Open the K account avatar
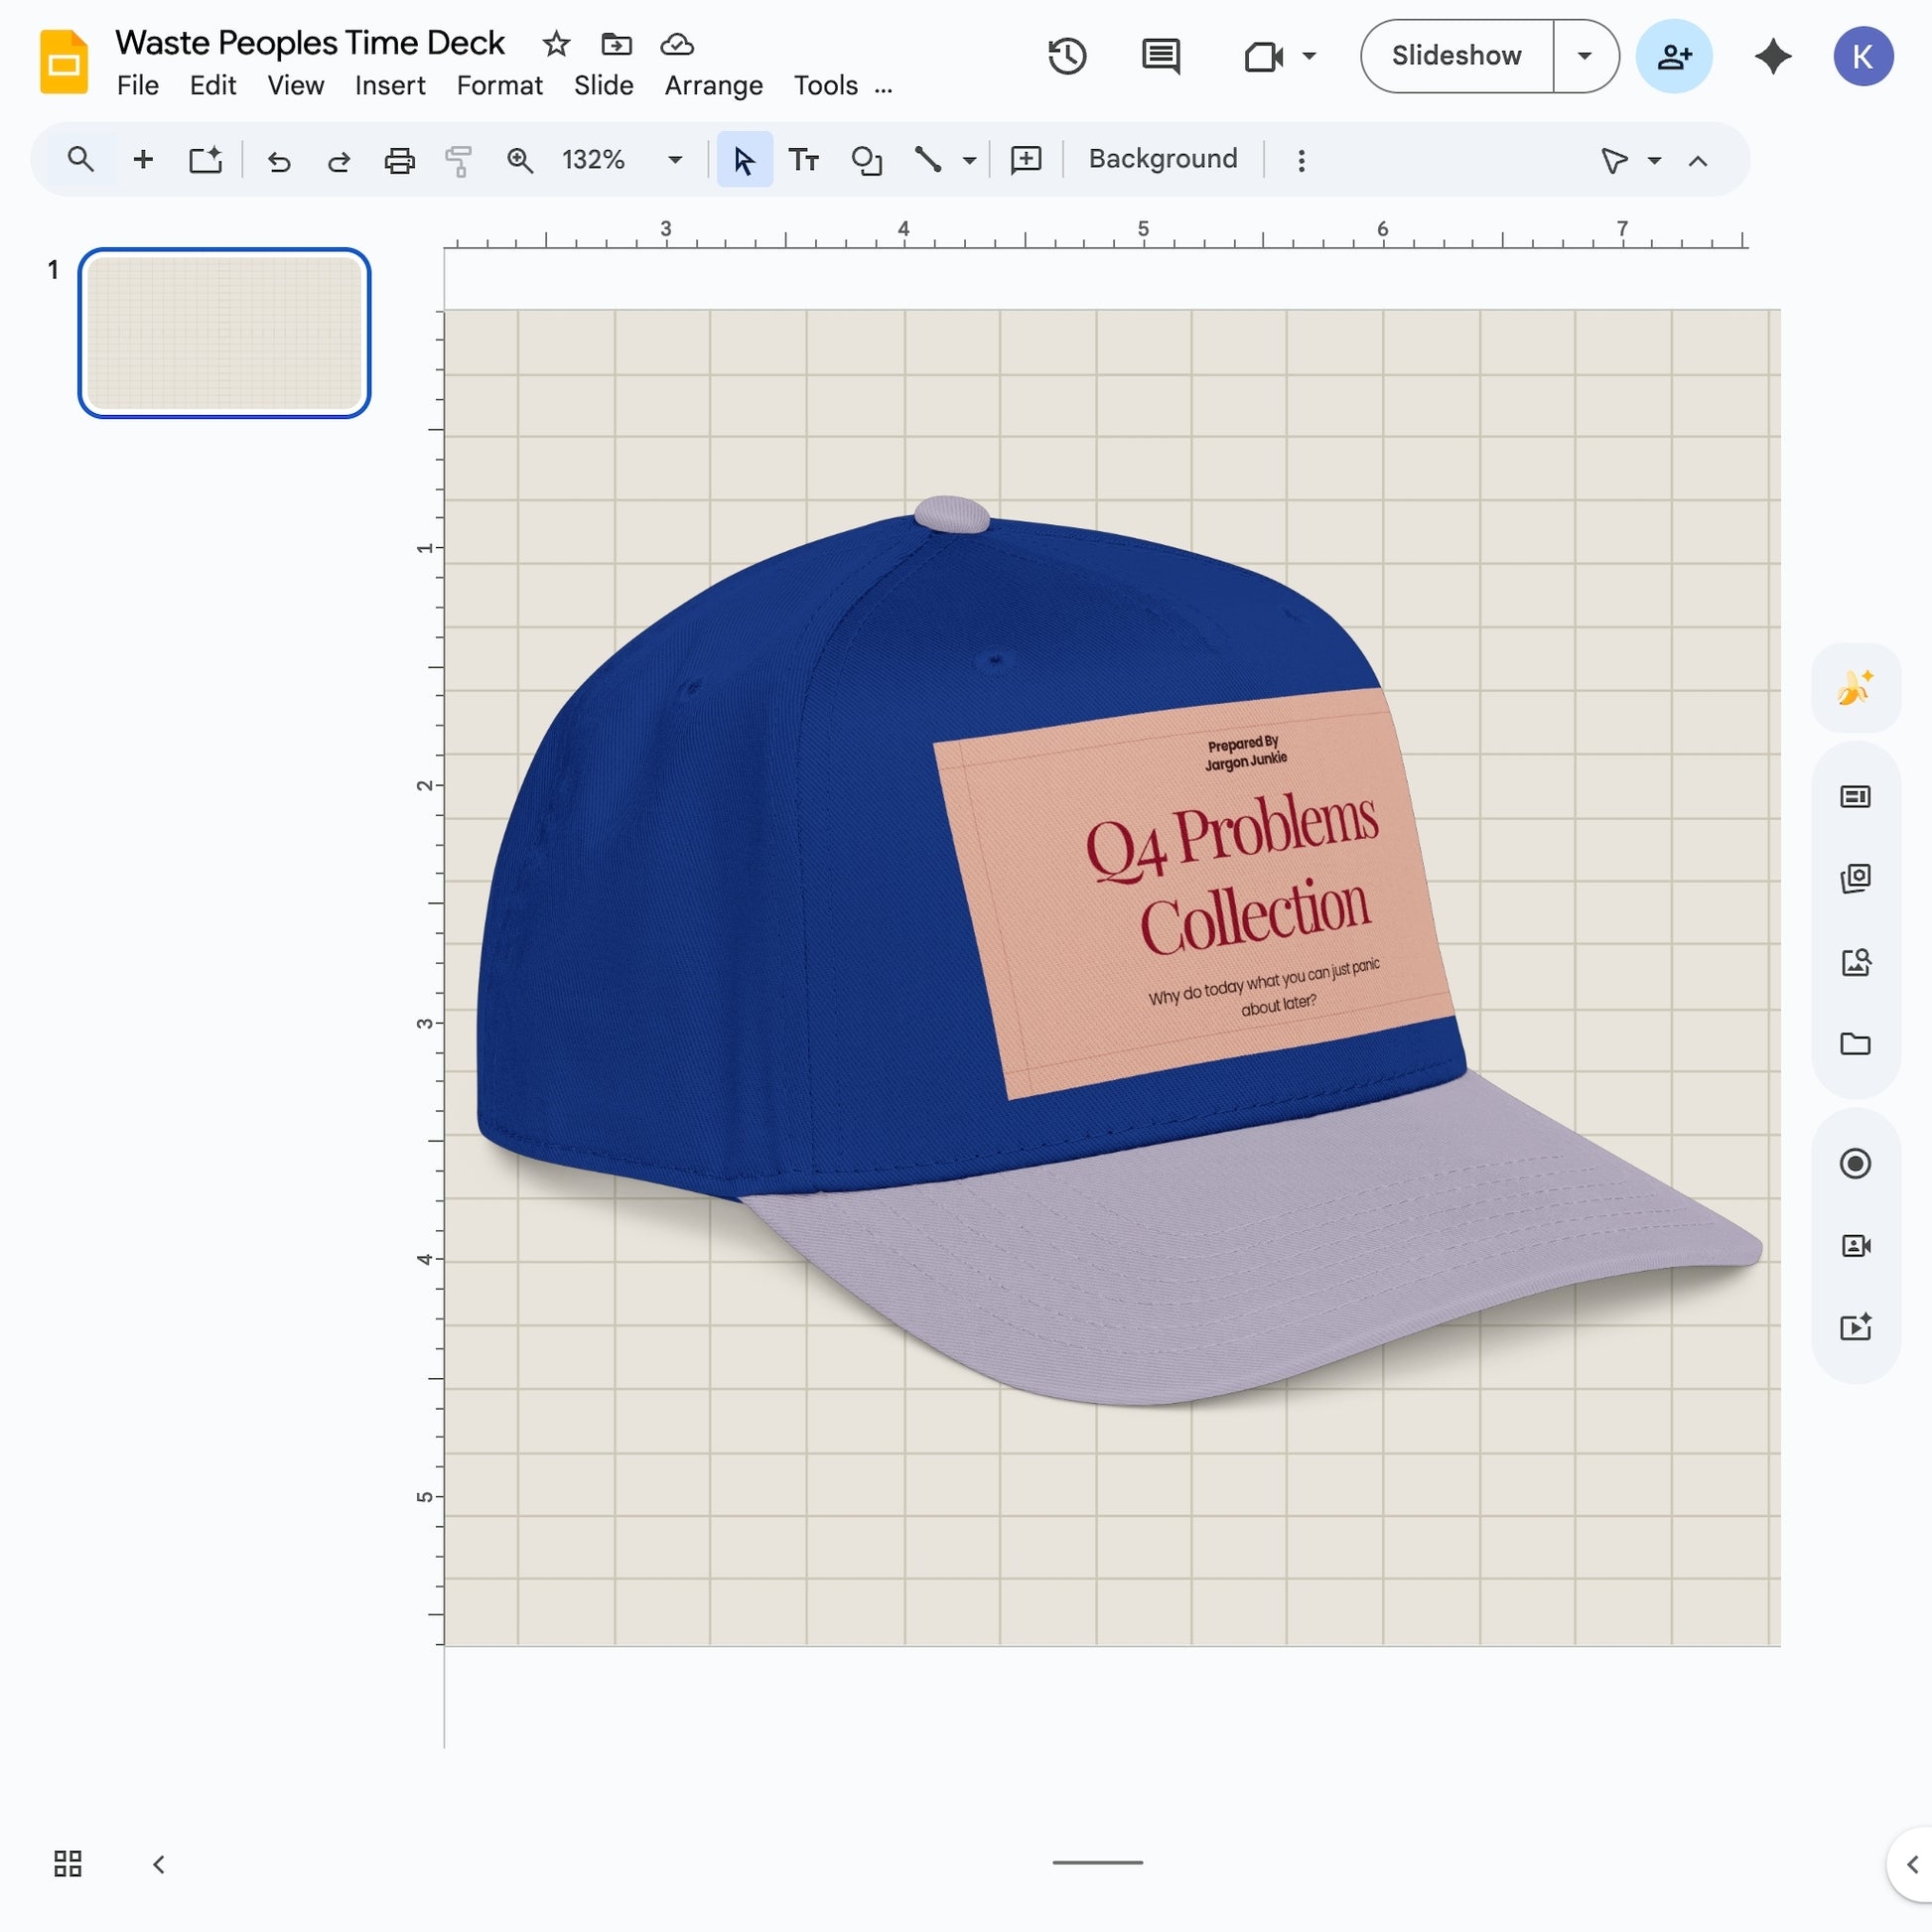This screenshot has height=1932, width=1932. pyautogui.click(x=1863, y=56)
